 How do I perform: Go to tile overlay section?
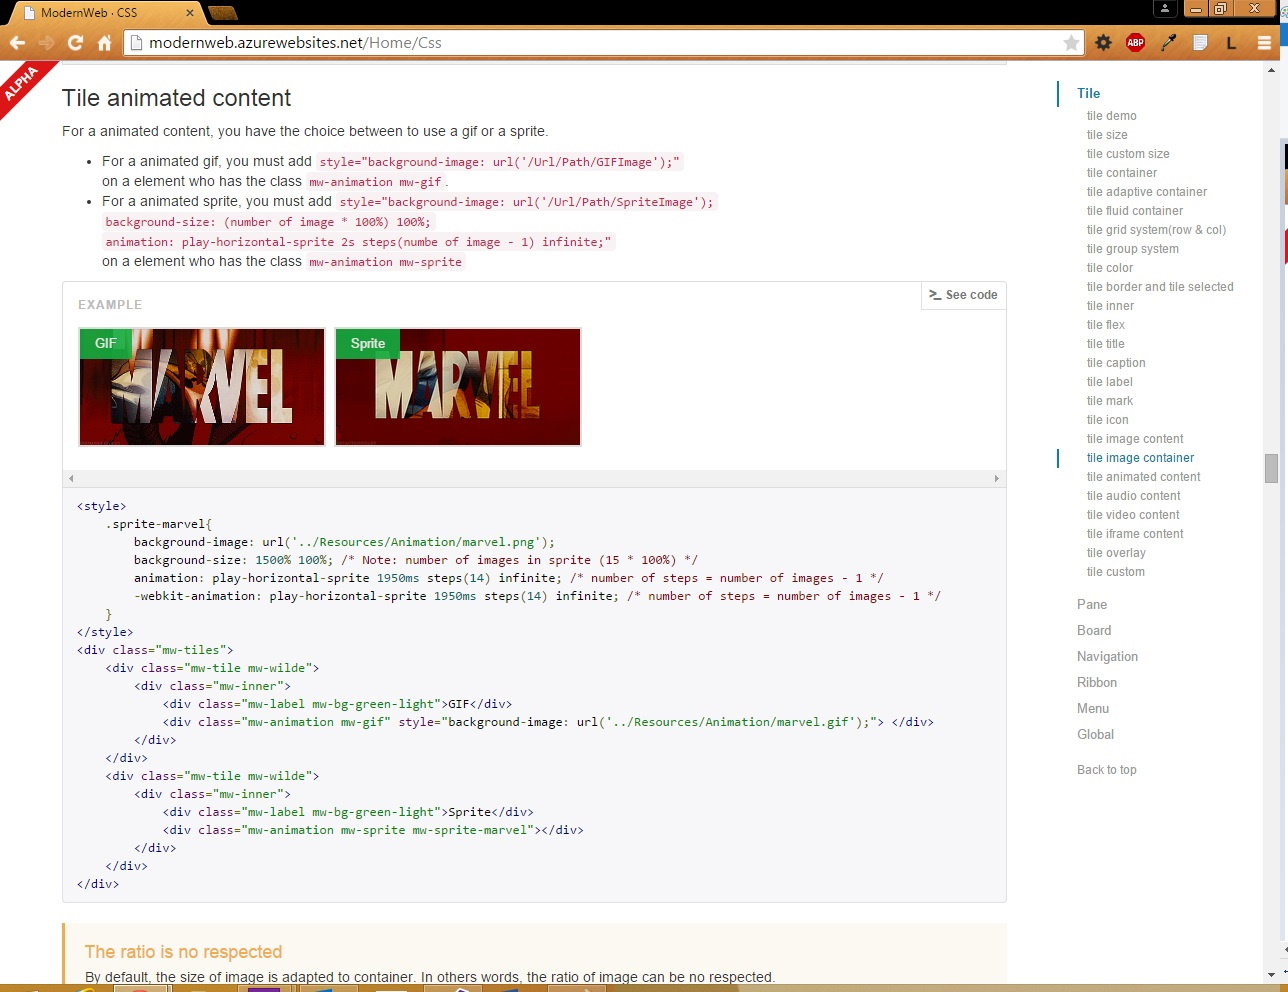click(1116, 553)
